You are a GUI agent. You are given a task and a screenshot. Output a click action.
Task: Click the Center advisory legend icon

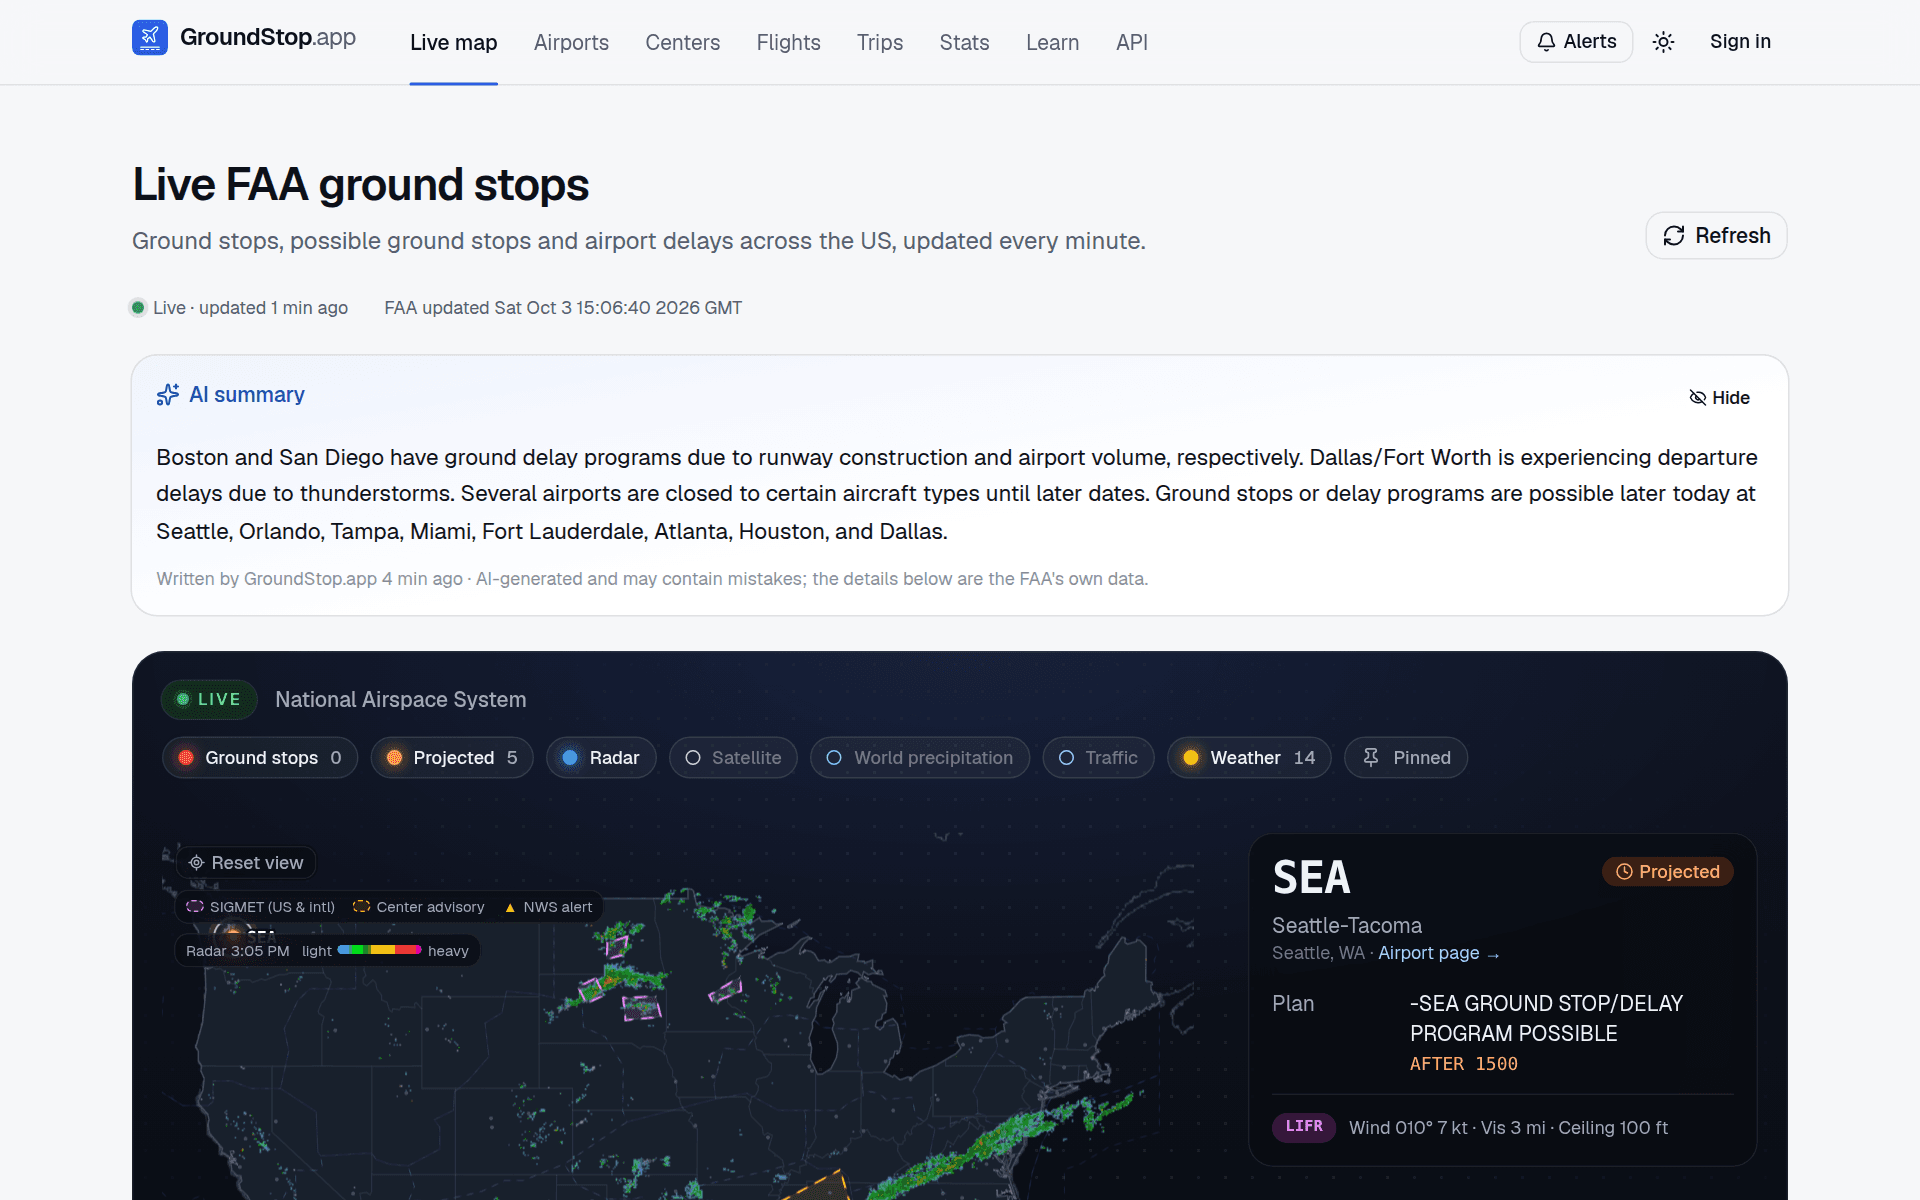[362, 907]
